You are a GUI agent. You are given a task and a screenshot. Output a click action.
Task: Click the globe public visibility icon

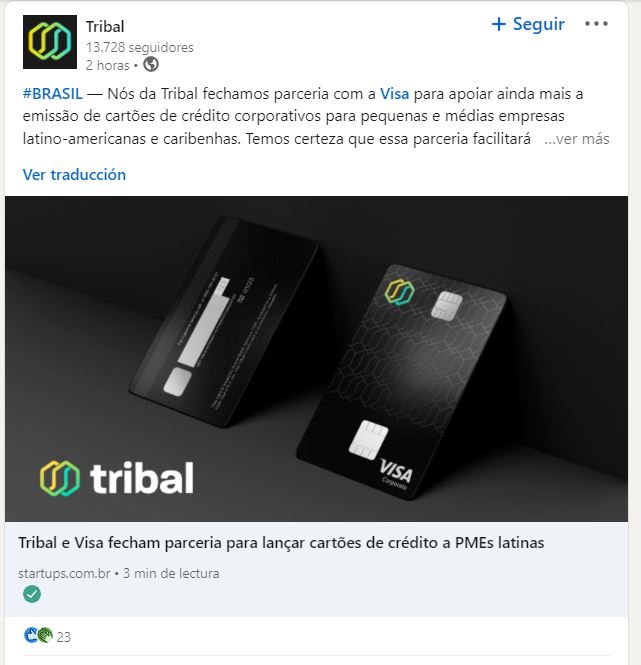pos(151,64)
